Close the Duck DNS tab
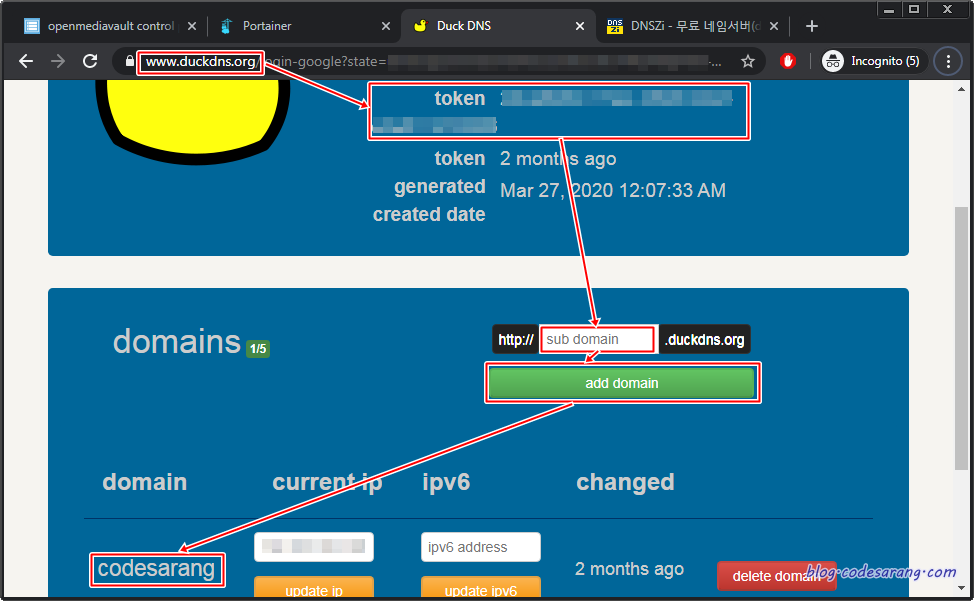 point(580,26)
